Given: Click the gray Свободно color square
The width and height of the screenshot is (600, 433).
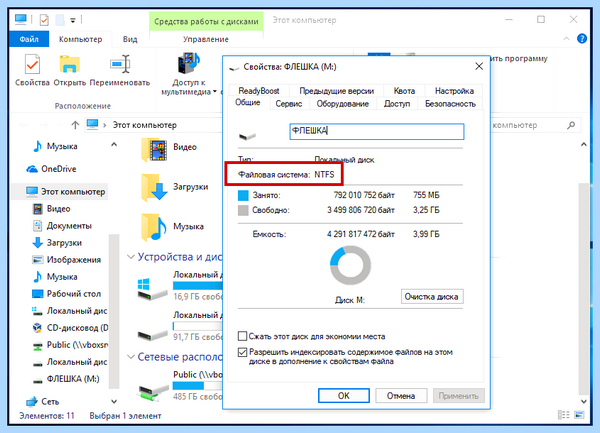Looking at the screenshot, I should (243, 210).
